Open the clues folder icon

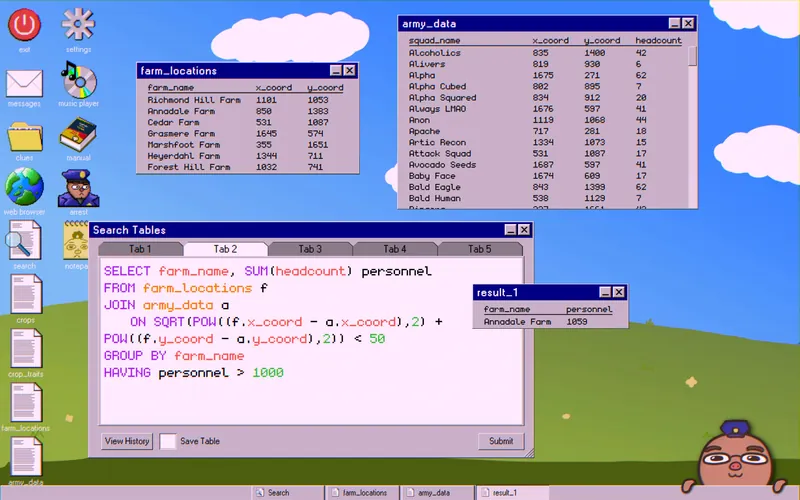pyautogui.click(x=24, y=137)
